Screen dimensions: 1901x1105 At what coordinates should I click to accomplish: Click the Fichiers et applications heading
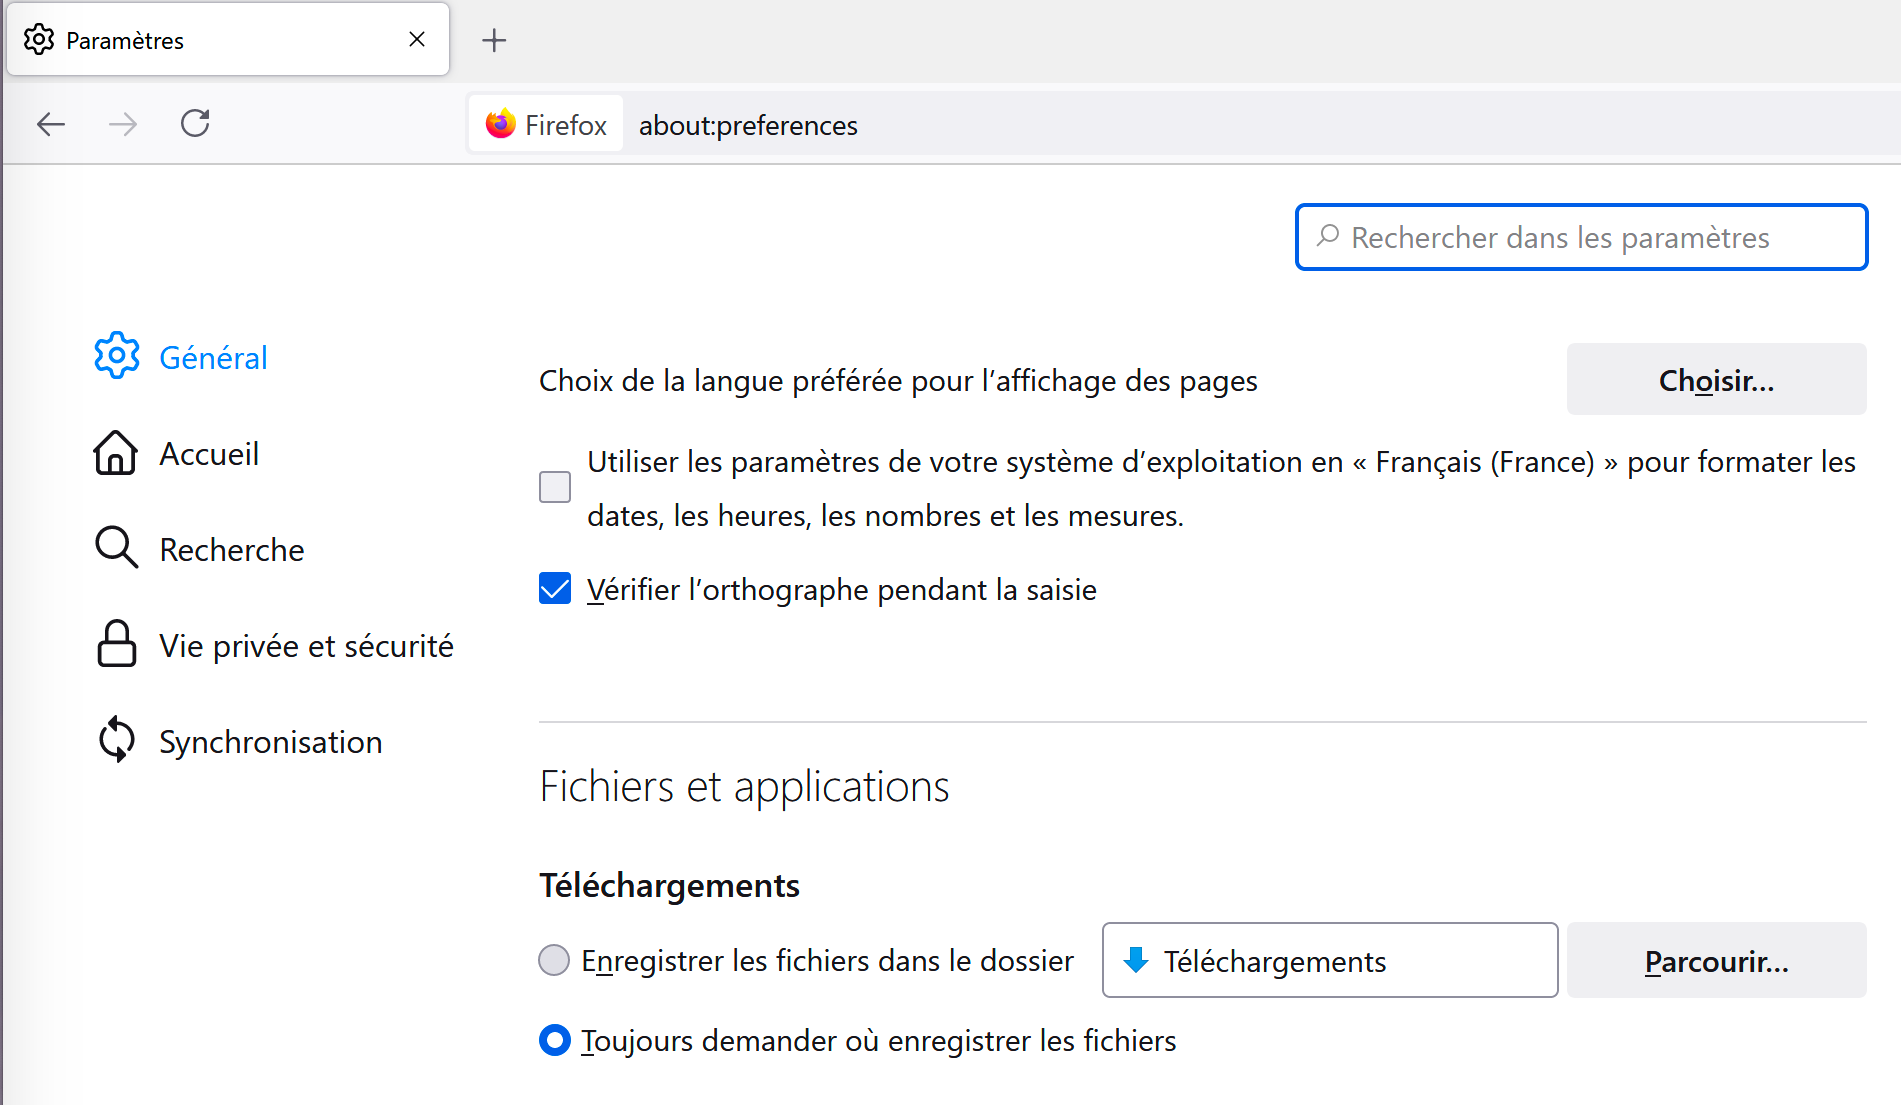tap(744, 786)
